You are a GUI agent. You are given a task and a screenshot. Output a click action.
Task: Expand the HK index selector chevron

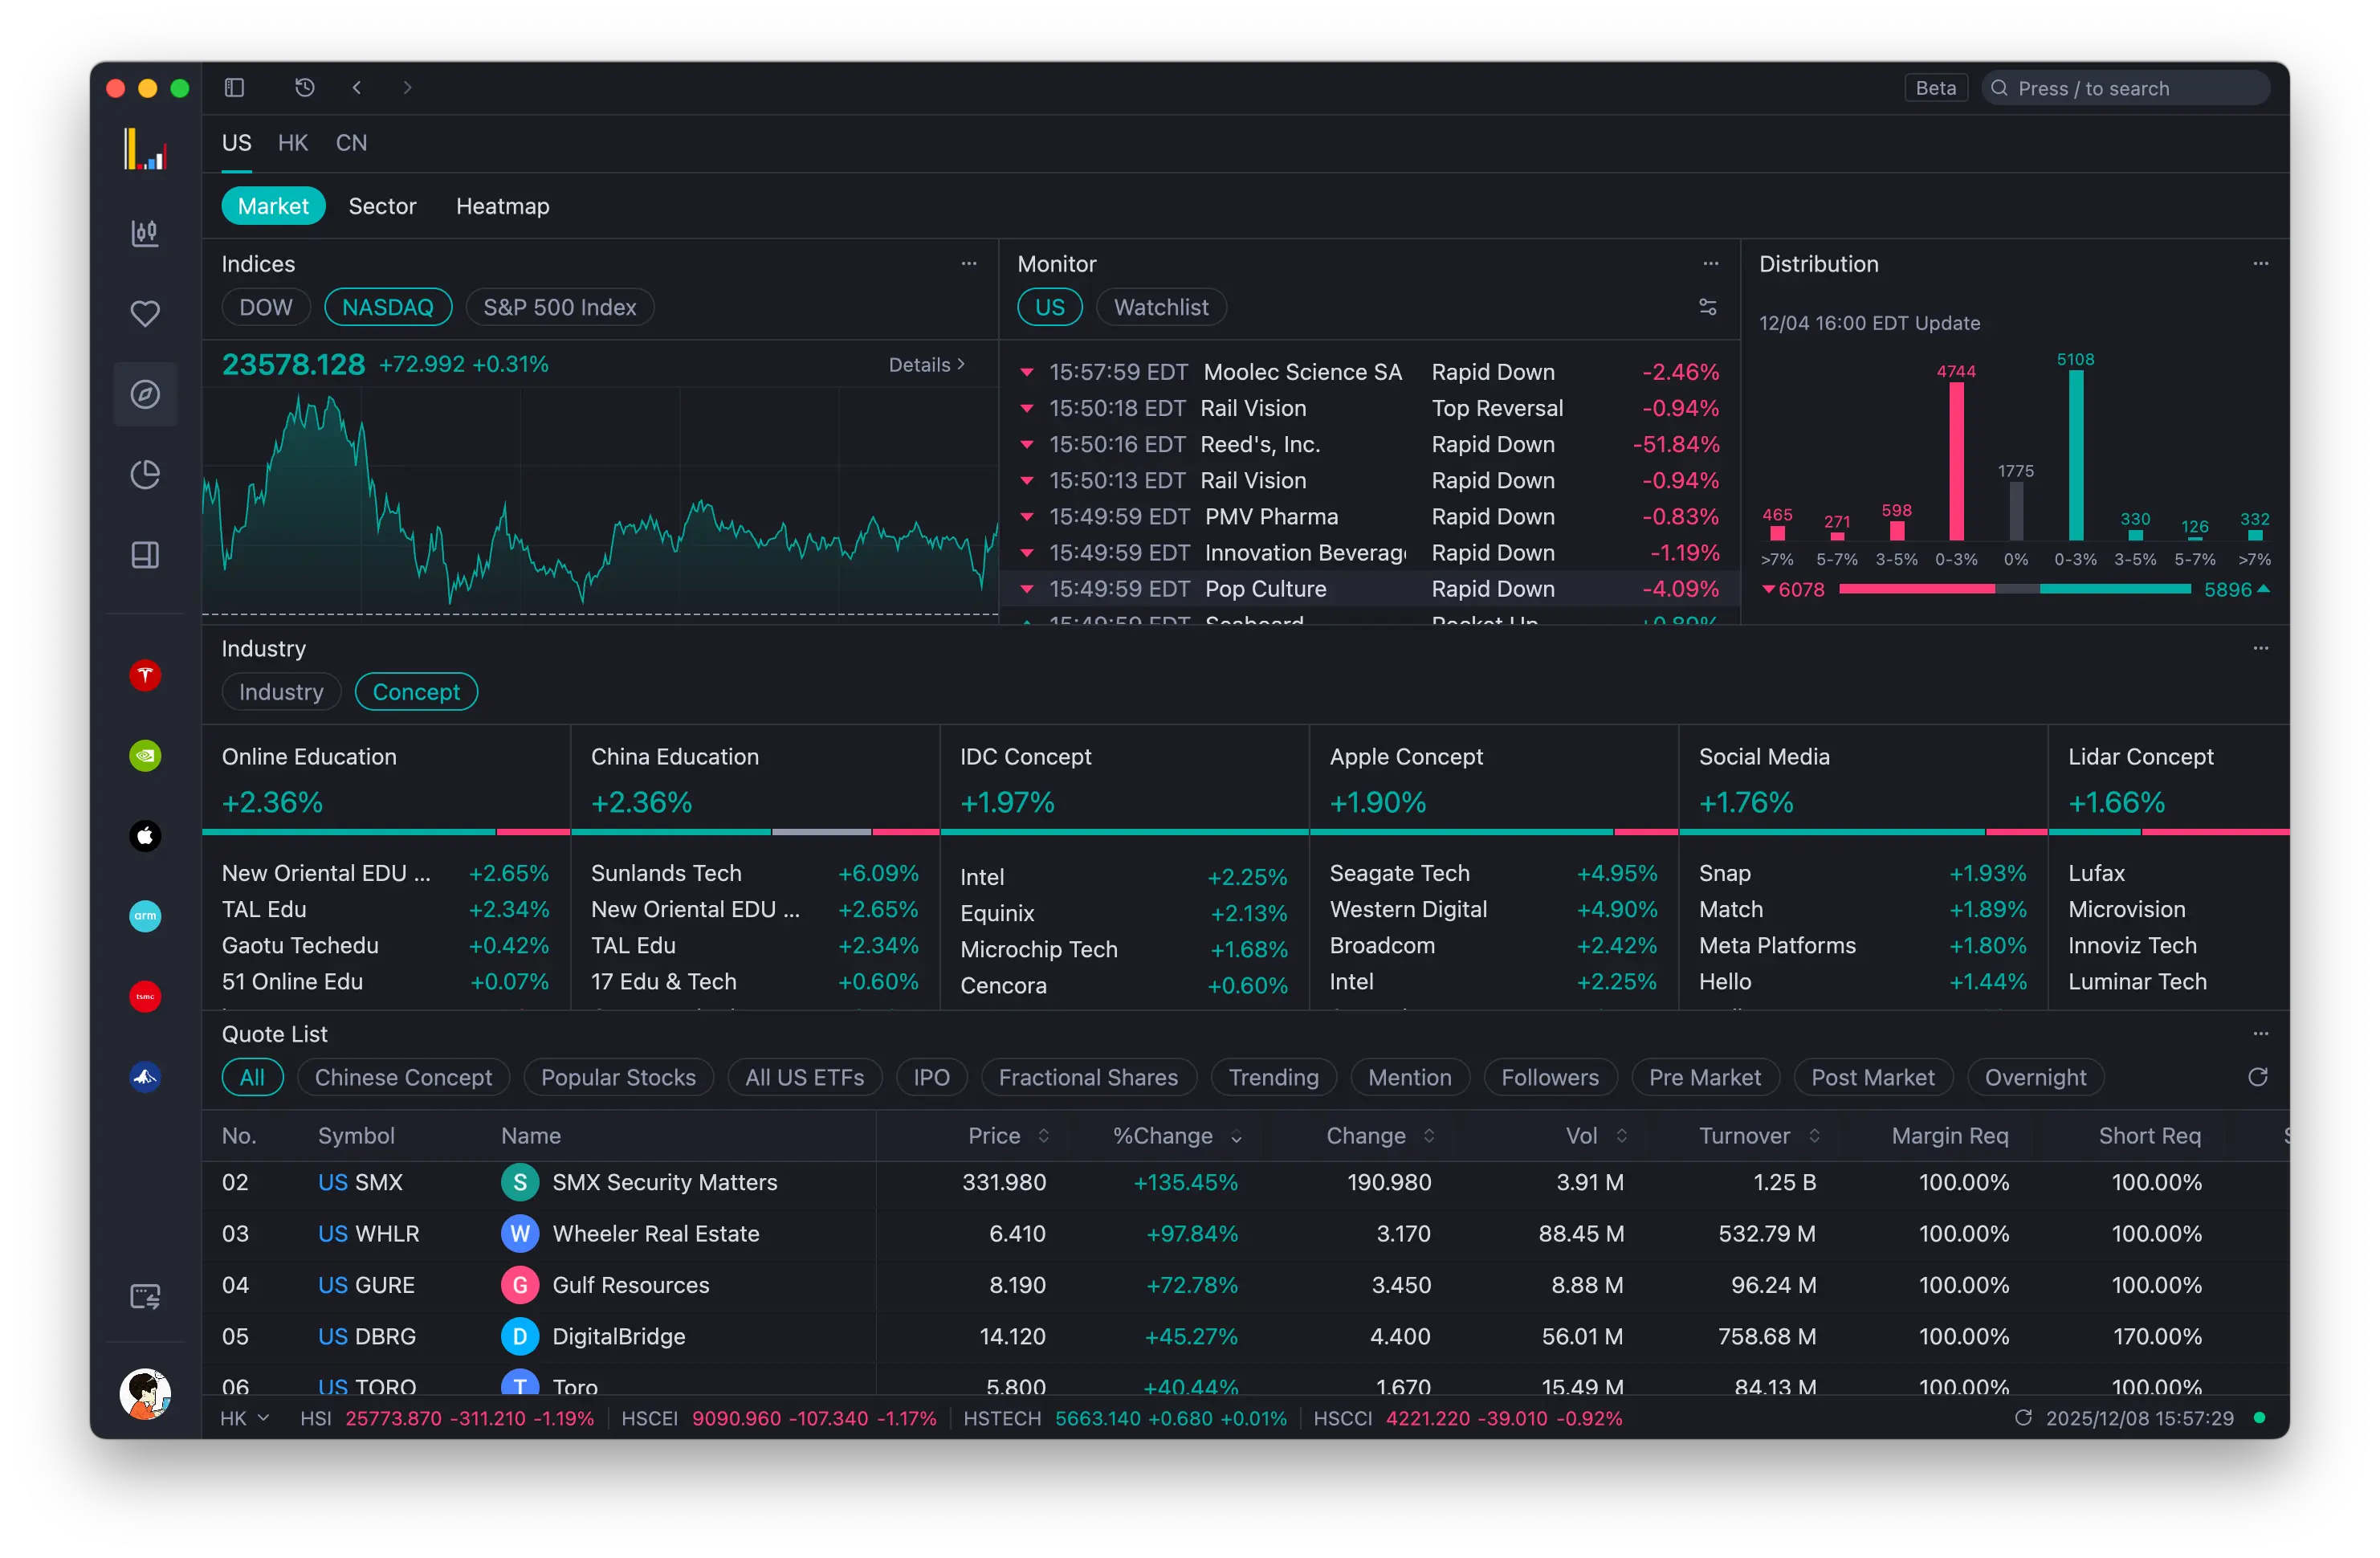265,1418
